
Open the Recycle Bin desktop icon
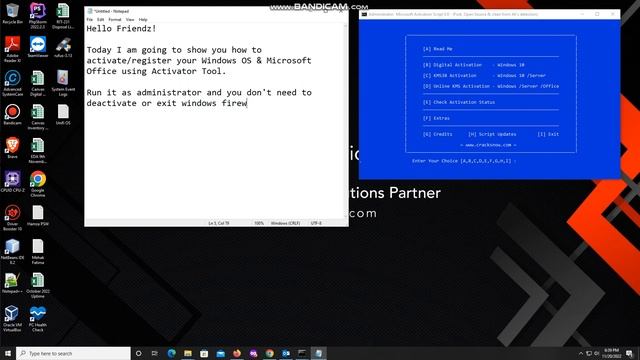pyautogui.click(x=12, y=13)
